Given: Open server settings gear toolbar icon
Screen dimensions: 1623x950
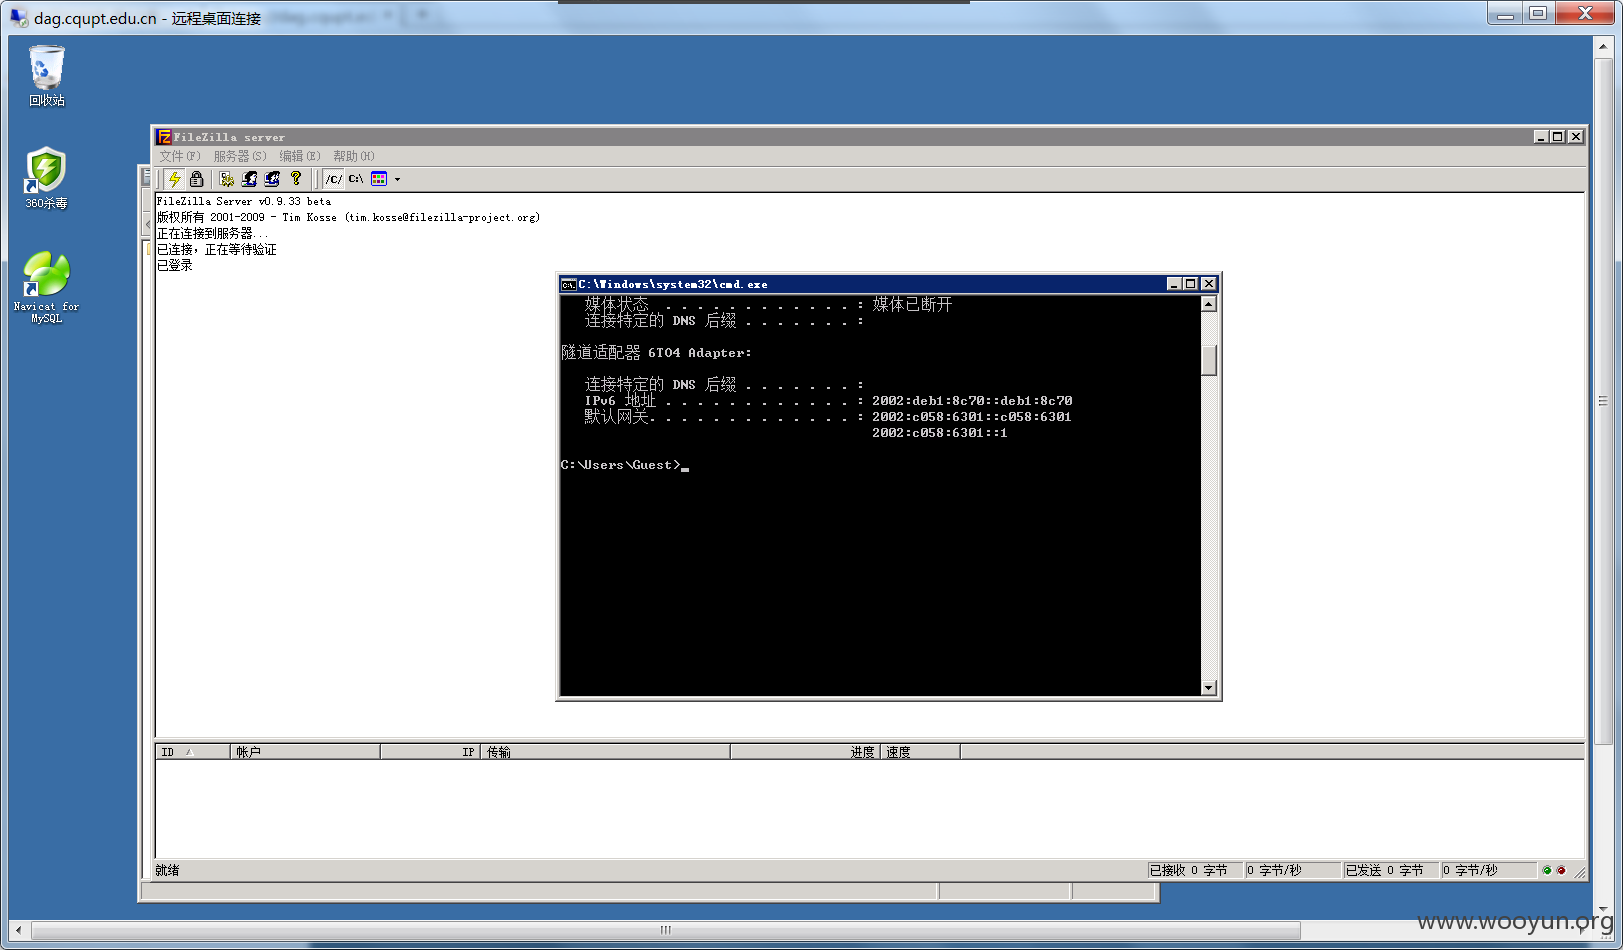Looking at the screenshot, I should pyautogui.click(x=227, y=179).
